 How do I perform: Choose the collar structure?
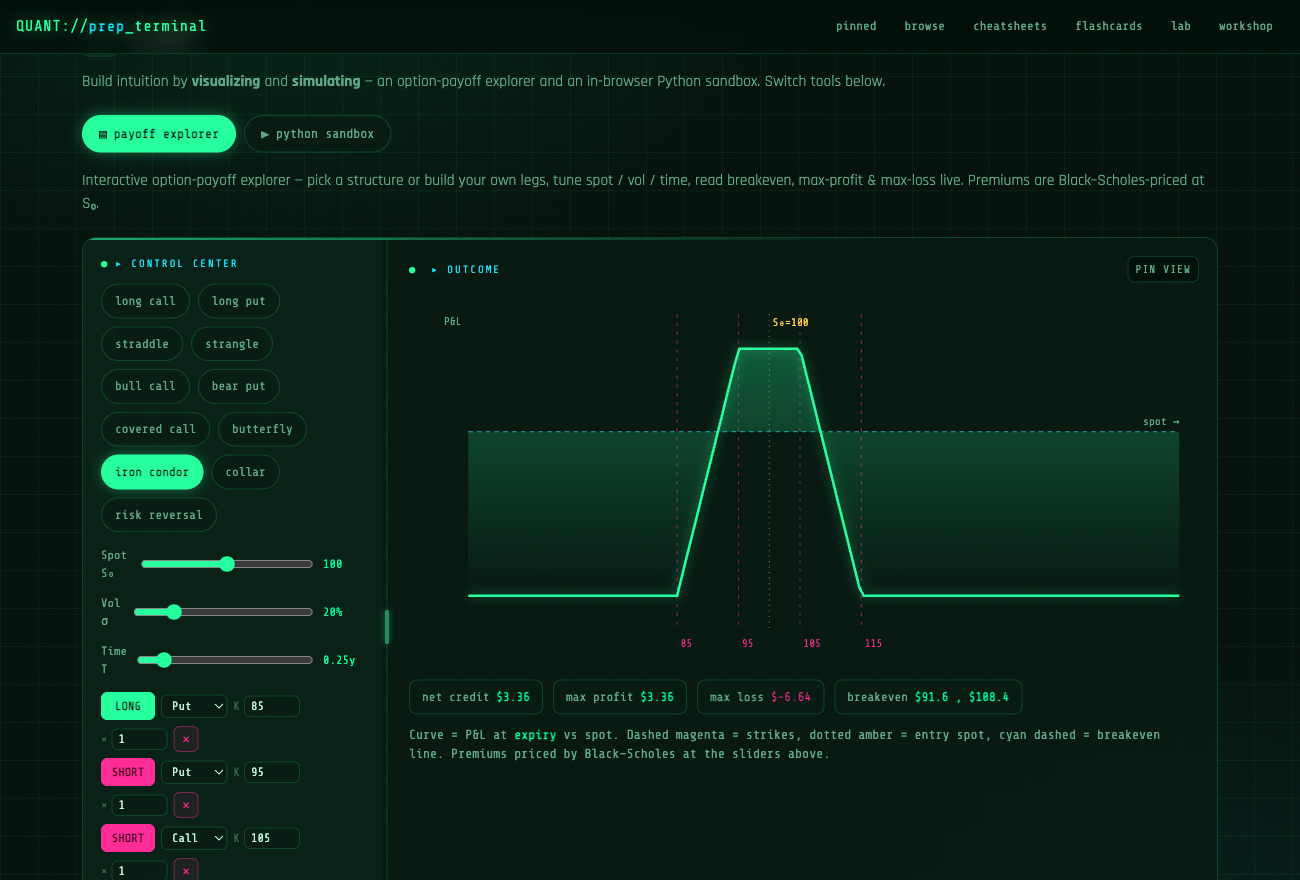tap(246, 472)
